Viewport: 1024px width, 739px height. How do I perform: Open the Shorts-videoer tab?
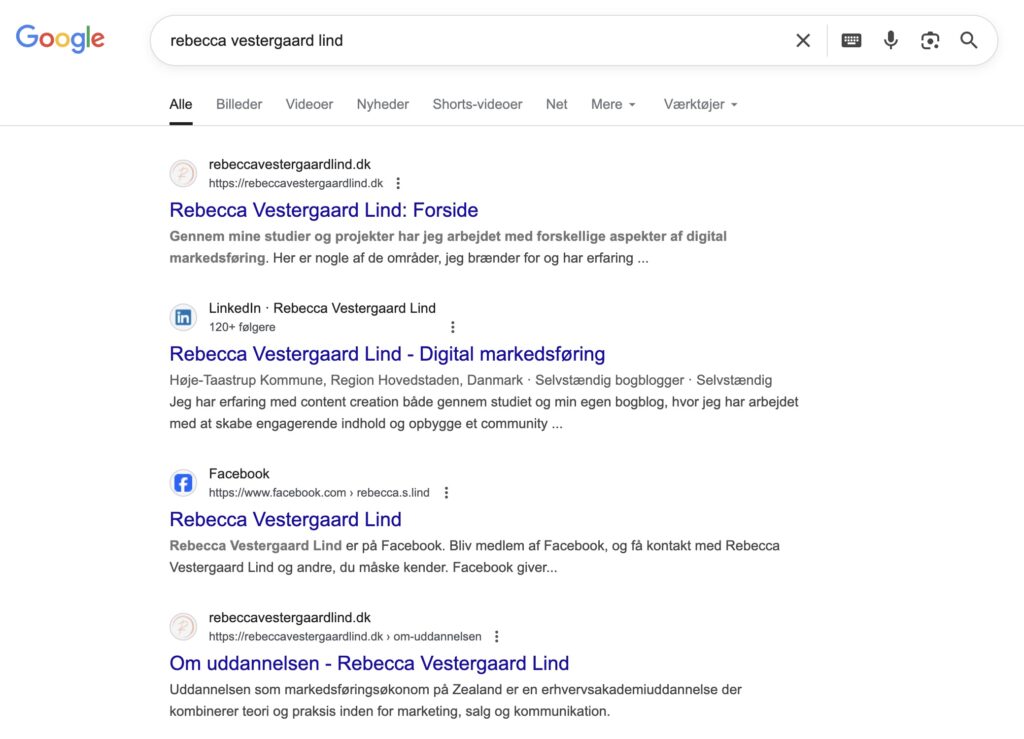(477, 104)
